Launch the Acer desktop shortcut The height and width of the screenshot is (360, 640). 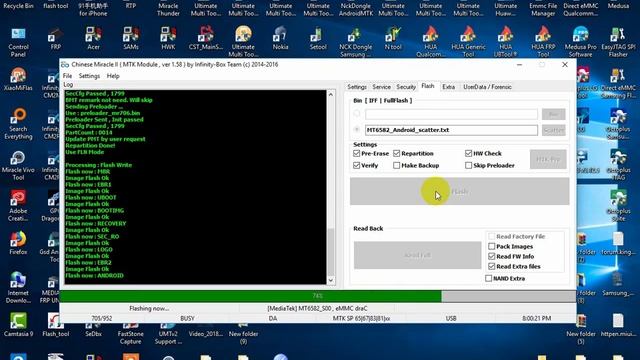(x=93, y=39)
